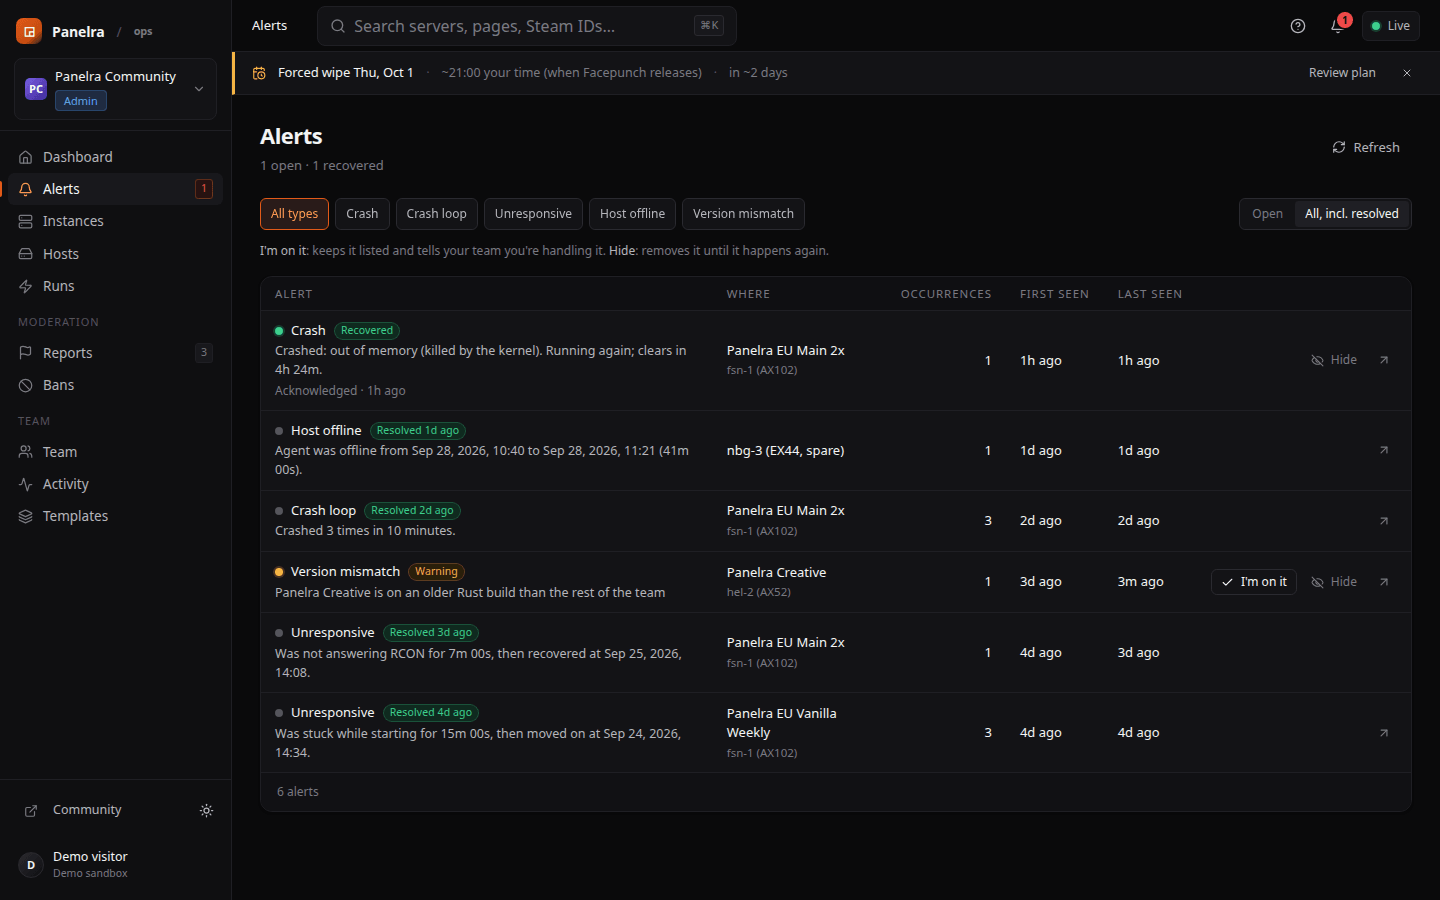Go to Dashboard in sidebar
Image resolution: width=1440 pixels, height=900 pixels.
[116, 157]
